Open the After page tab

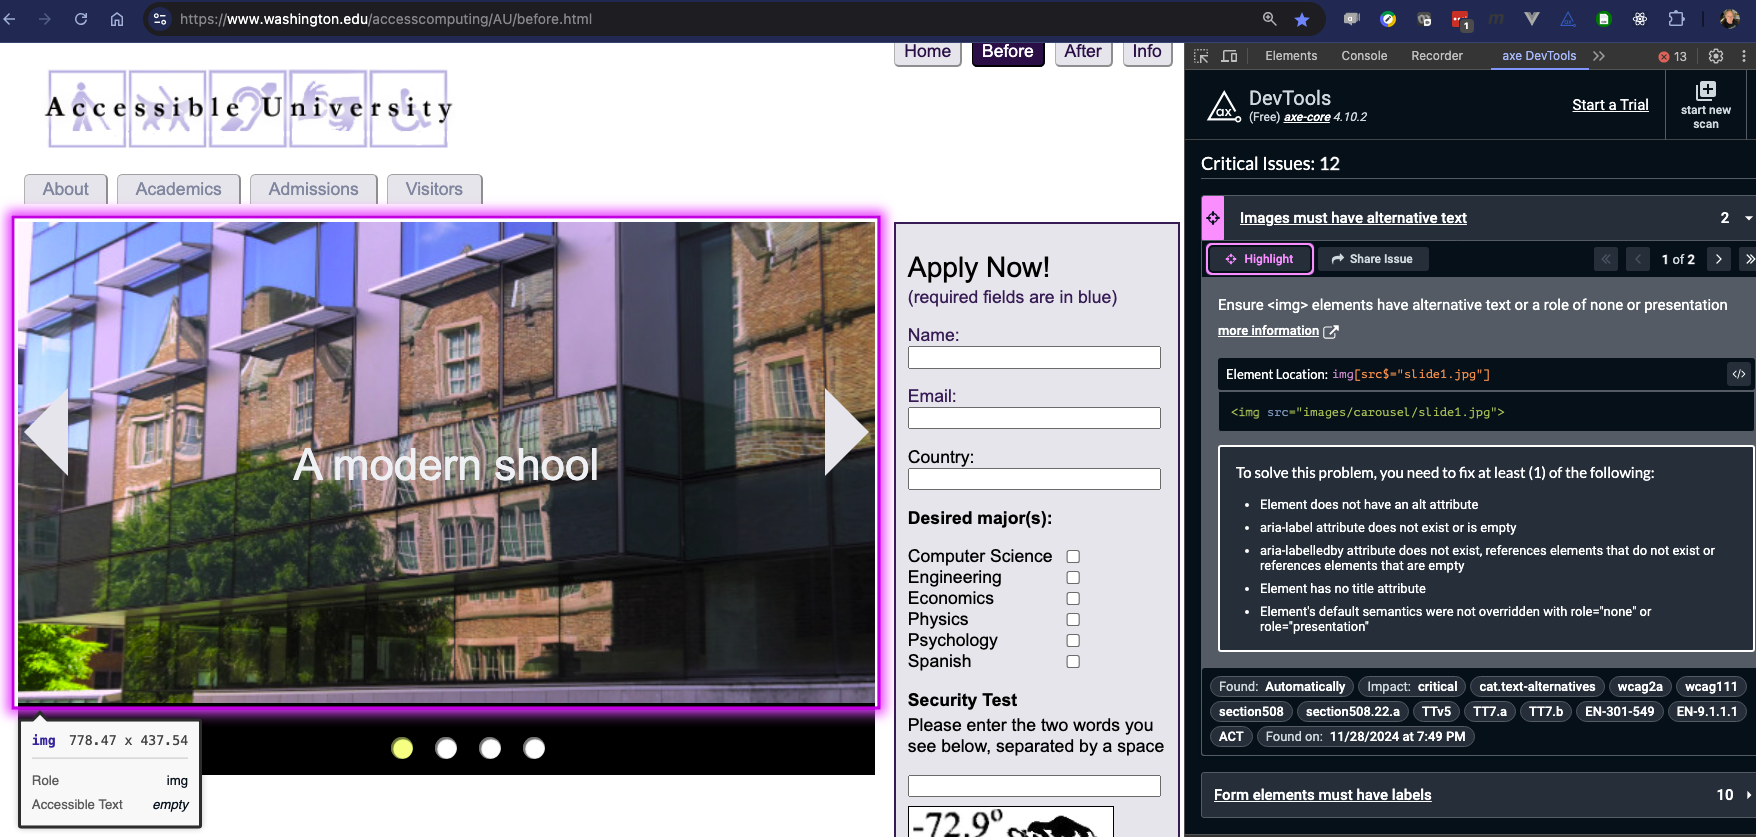coord(1083,53)
